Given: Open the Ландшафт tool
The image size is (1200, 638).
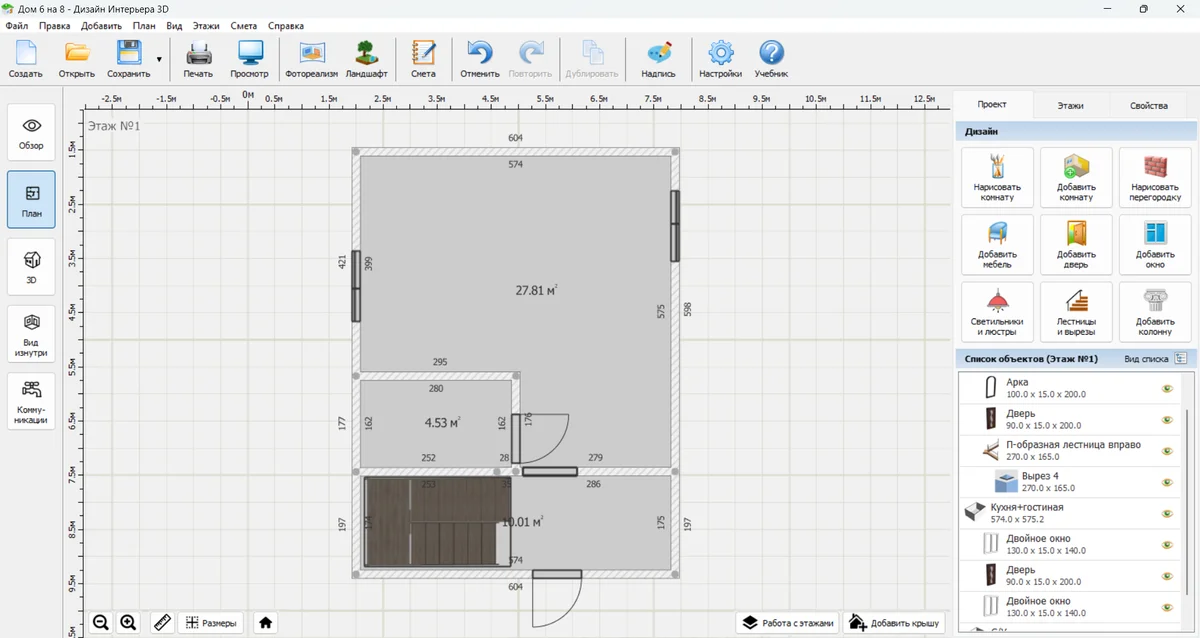Looking at the screenshot, I should tap(367, 60).
